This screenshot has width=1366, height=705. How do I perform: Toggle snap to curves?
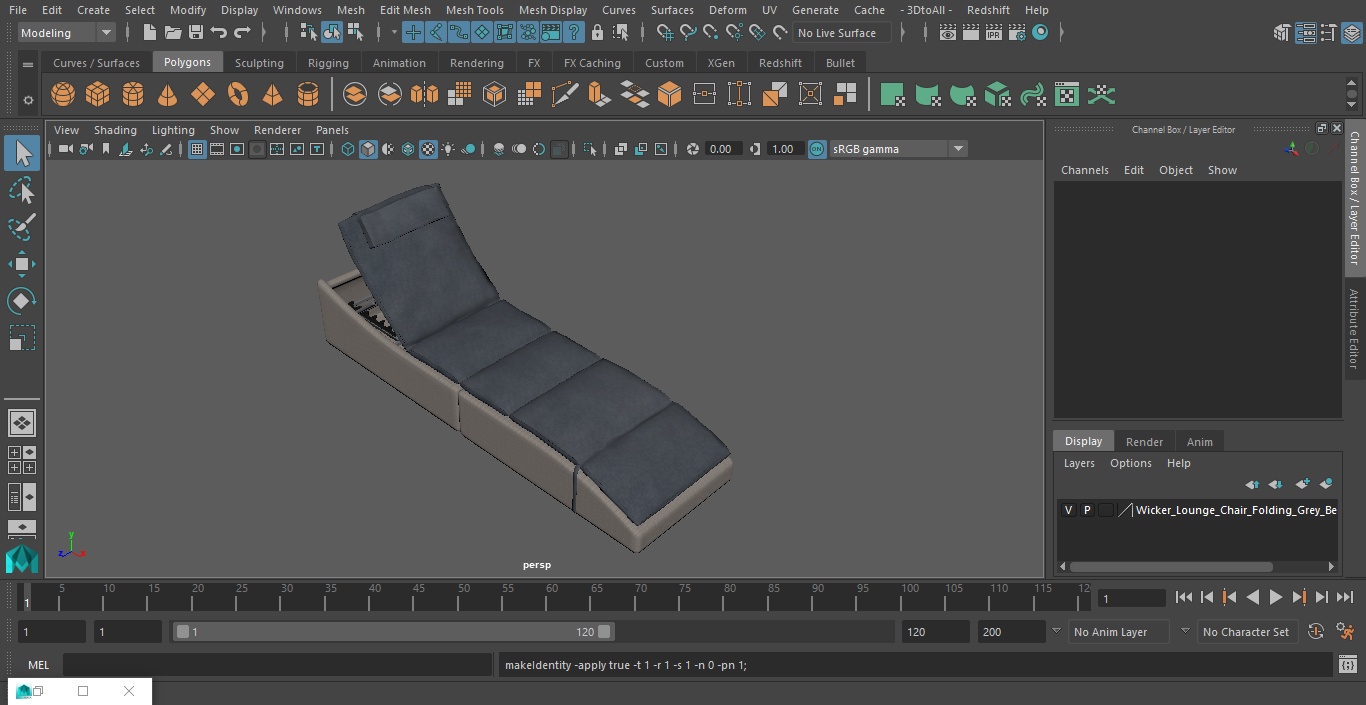[x=688, y=33]
